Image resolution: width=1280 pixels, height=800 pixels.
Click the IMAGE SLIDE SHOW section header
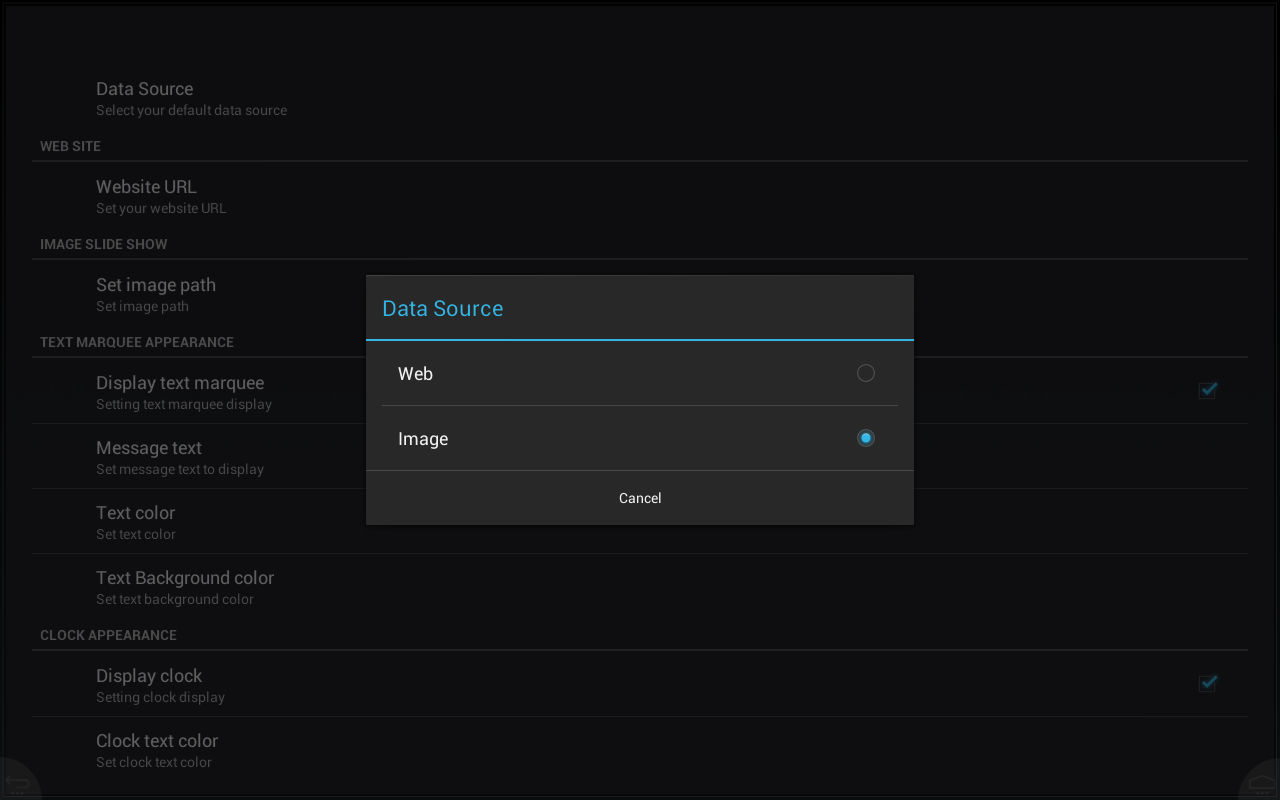(103, 244)
